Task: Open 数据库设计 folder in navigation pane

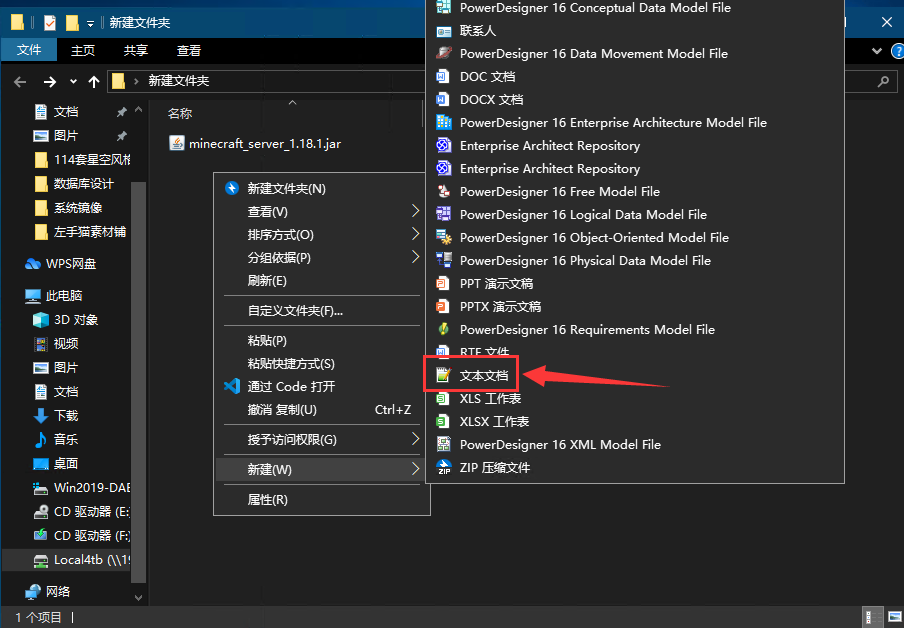Action: pyautogui.click(x=84, y=184)
